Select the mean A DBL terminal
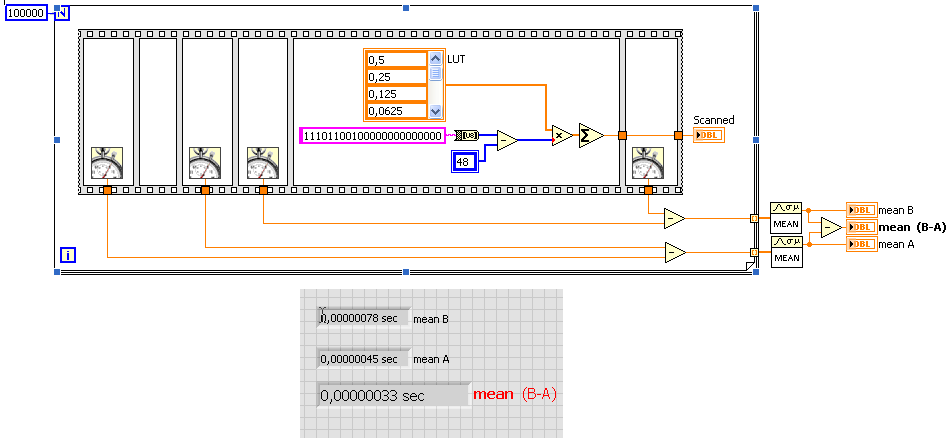This screenshot has width=952, height=444. (x=862, y=244)
